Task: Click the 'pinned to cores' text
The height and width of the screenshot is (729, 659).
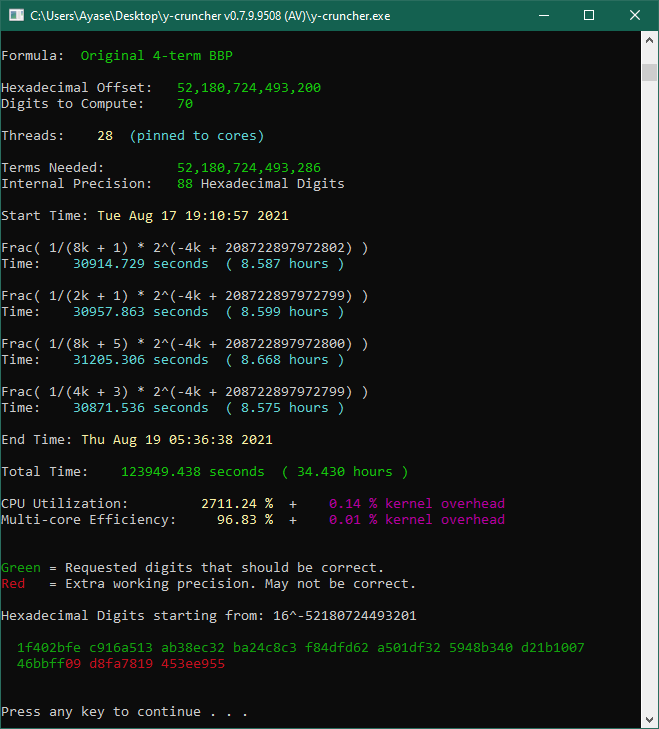Action: 197,136
